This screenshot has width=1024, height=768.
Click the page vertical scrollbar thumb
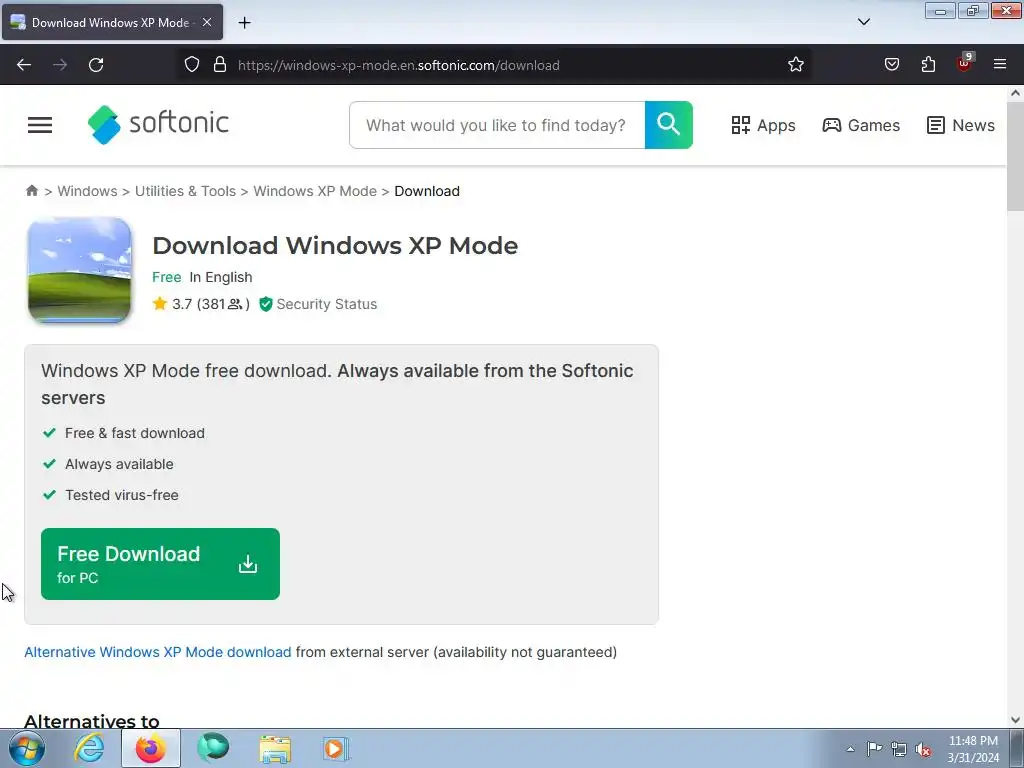coord(1015,157)
